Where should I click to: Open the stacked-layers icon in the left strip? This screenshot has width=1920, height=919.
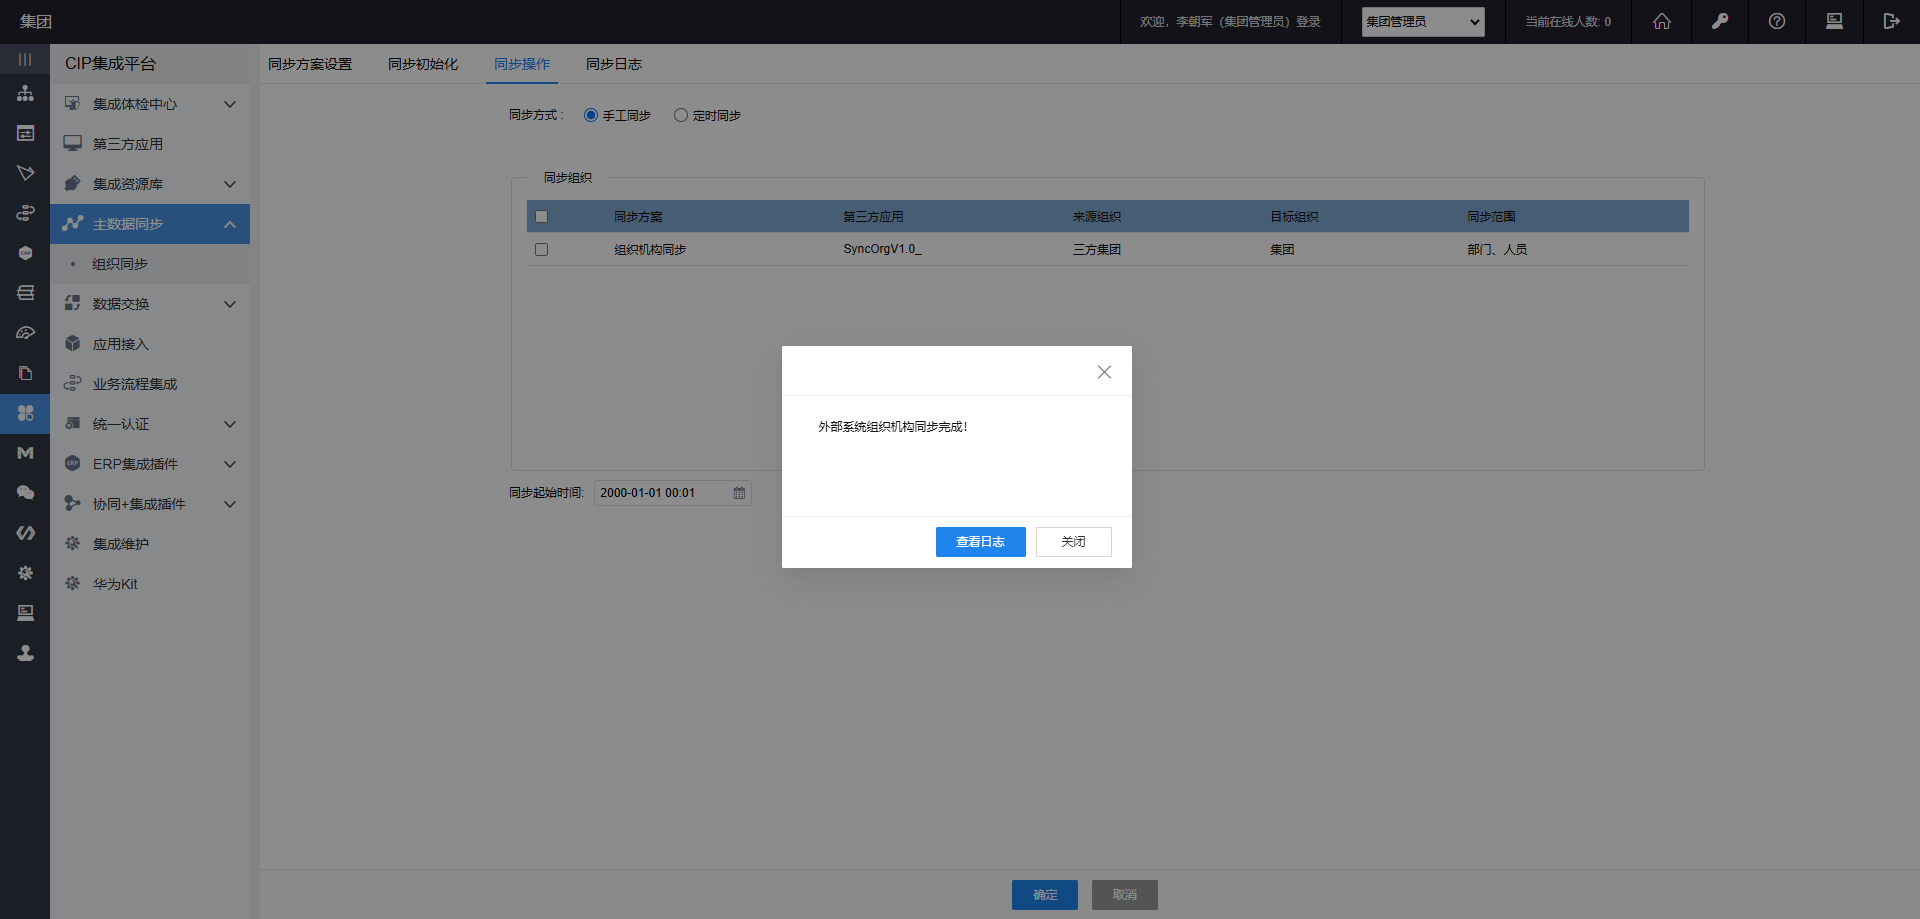pos(25,293)
